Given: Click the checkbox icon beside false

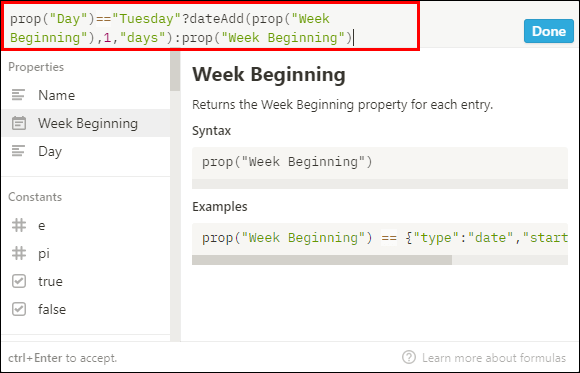Looking at the screenshot, I should (18, 309).
